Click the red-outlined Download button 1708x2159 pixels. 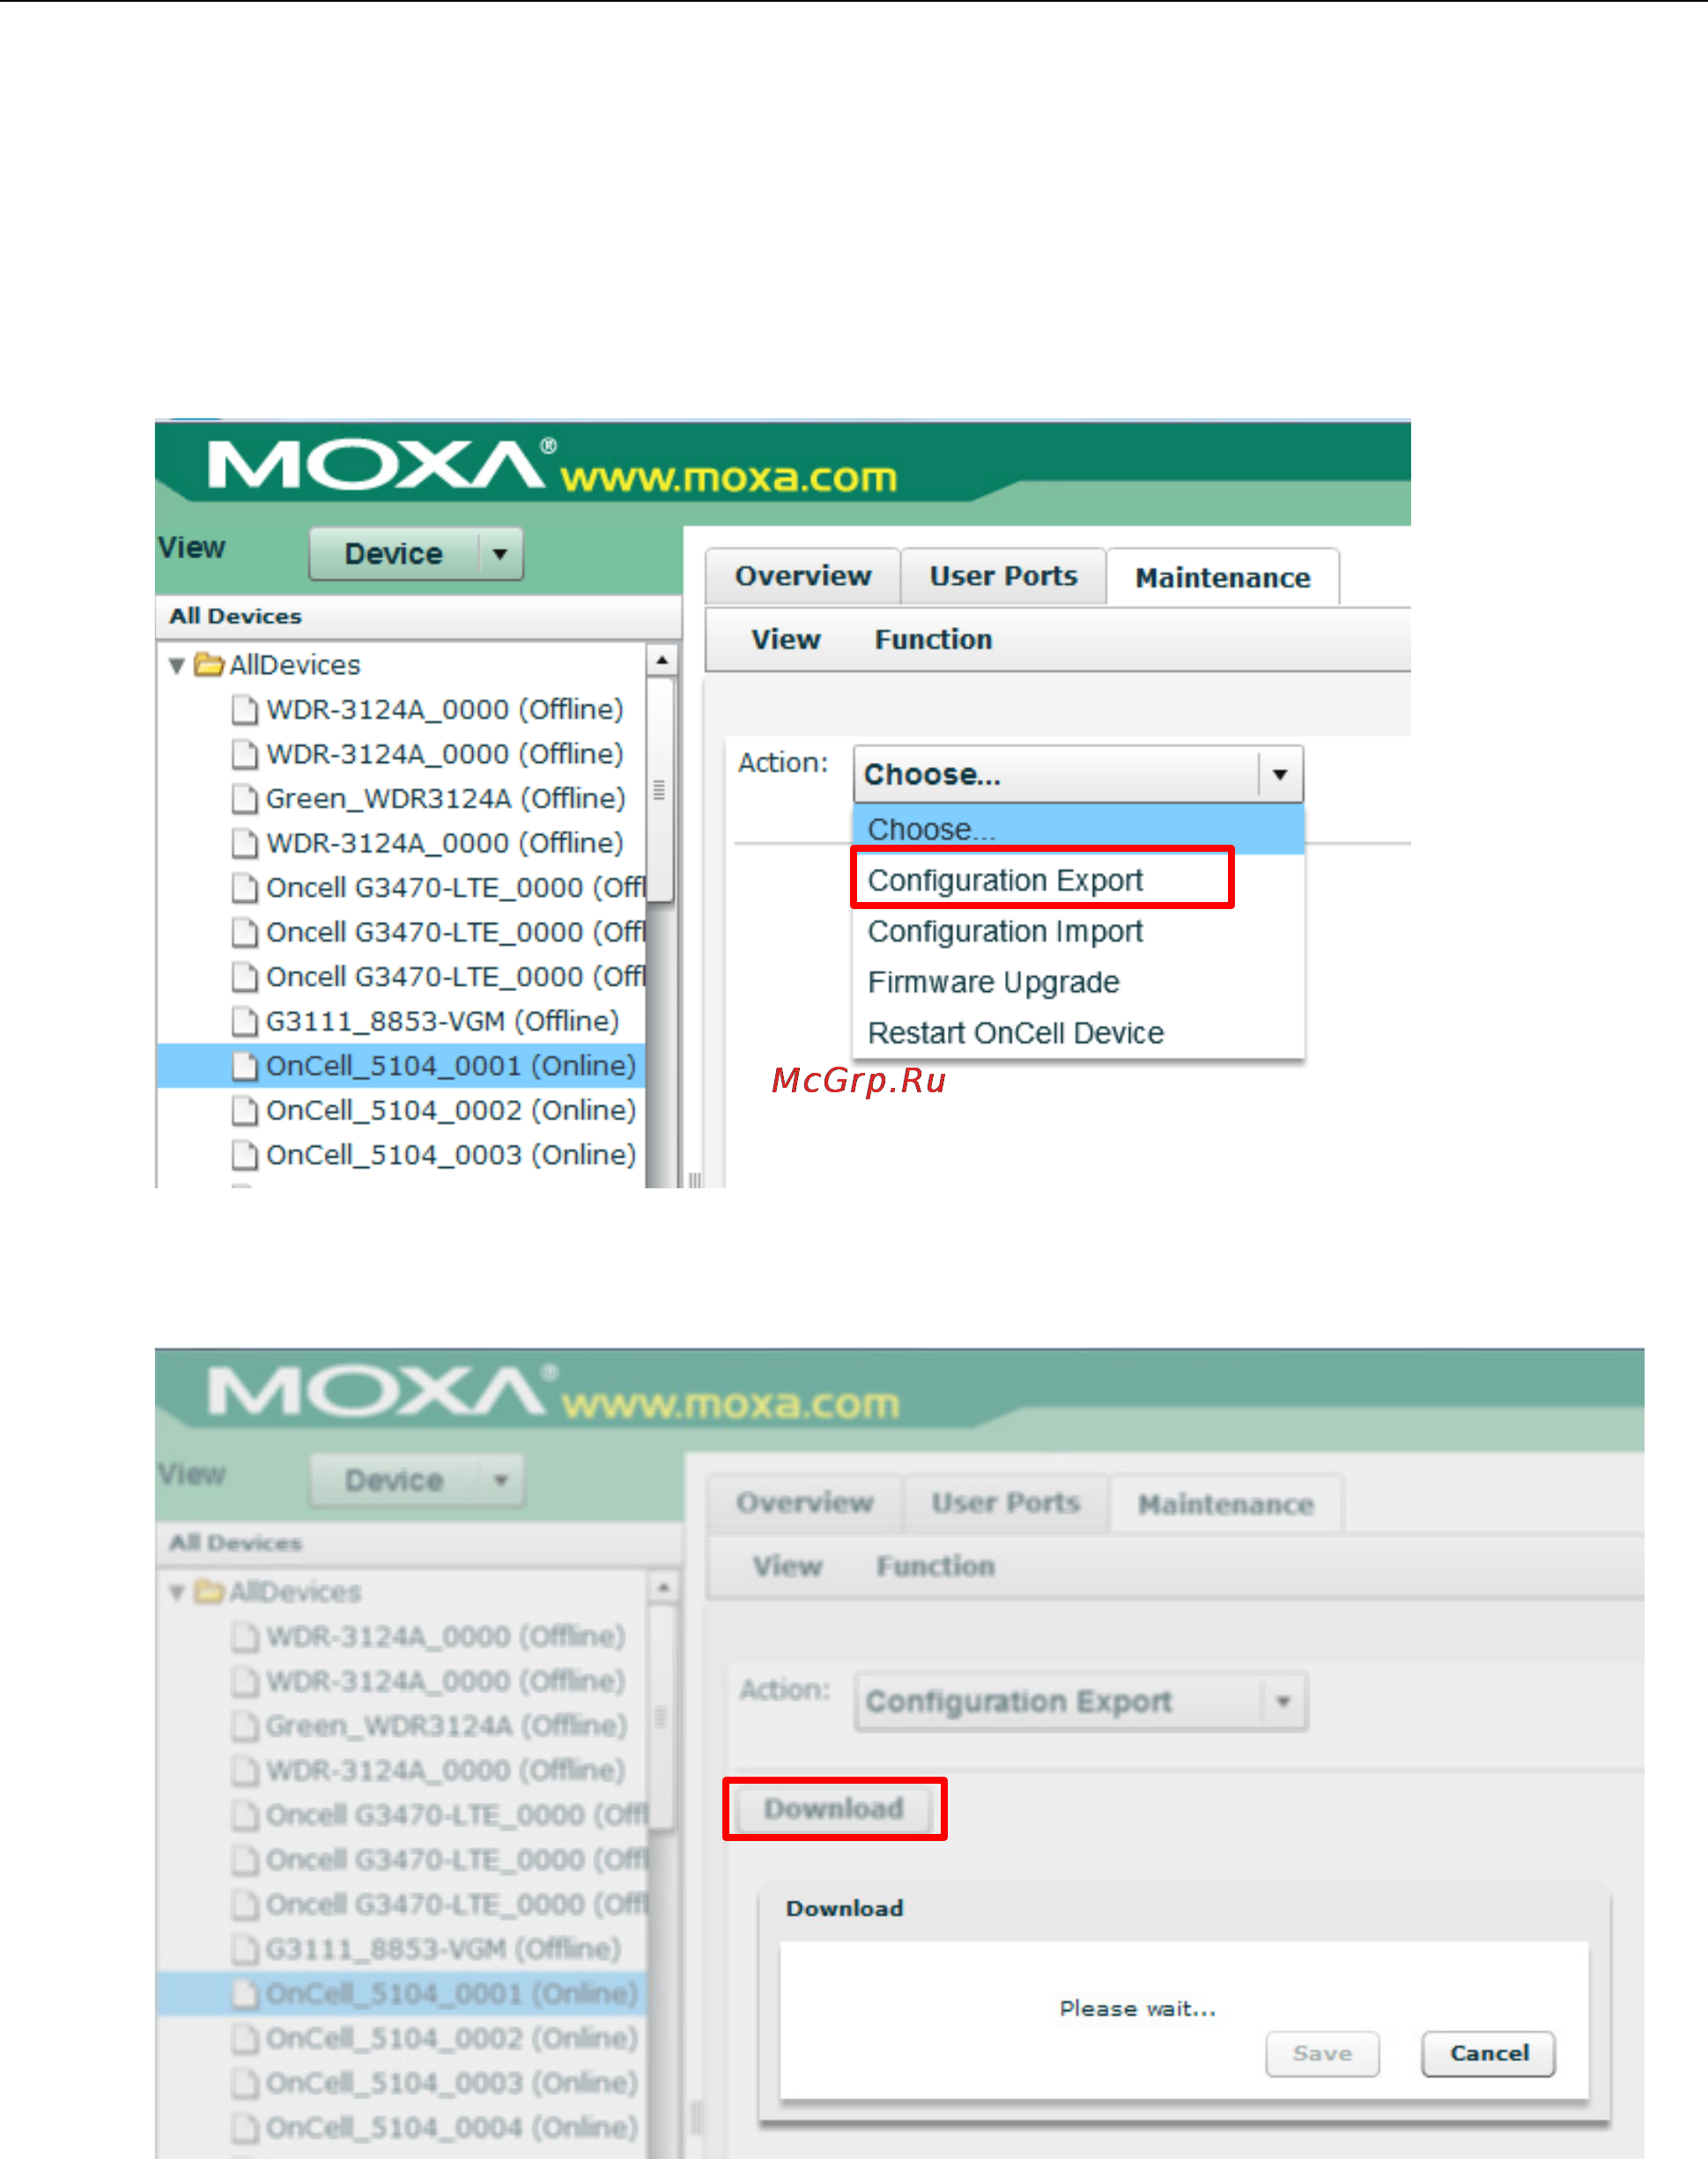click(x=834, y=1809)
